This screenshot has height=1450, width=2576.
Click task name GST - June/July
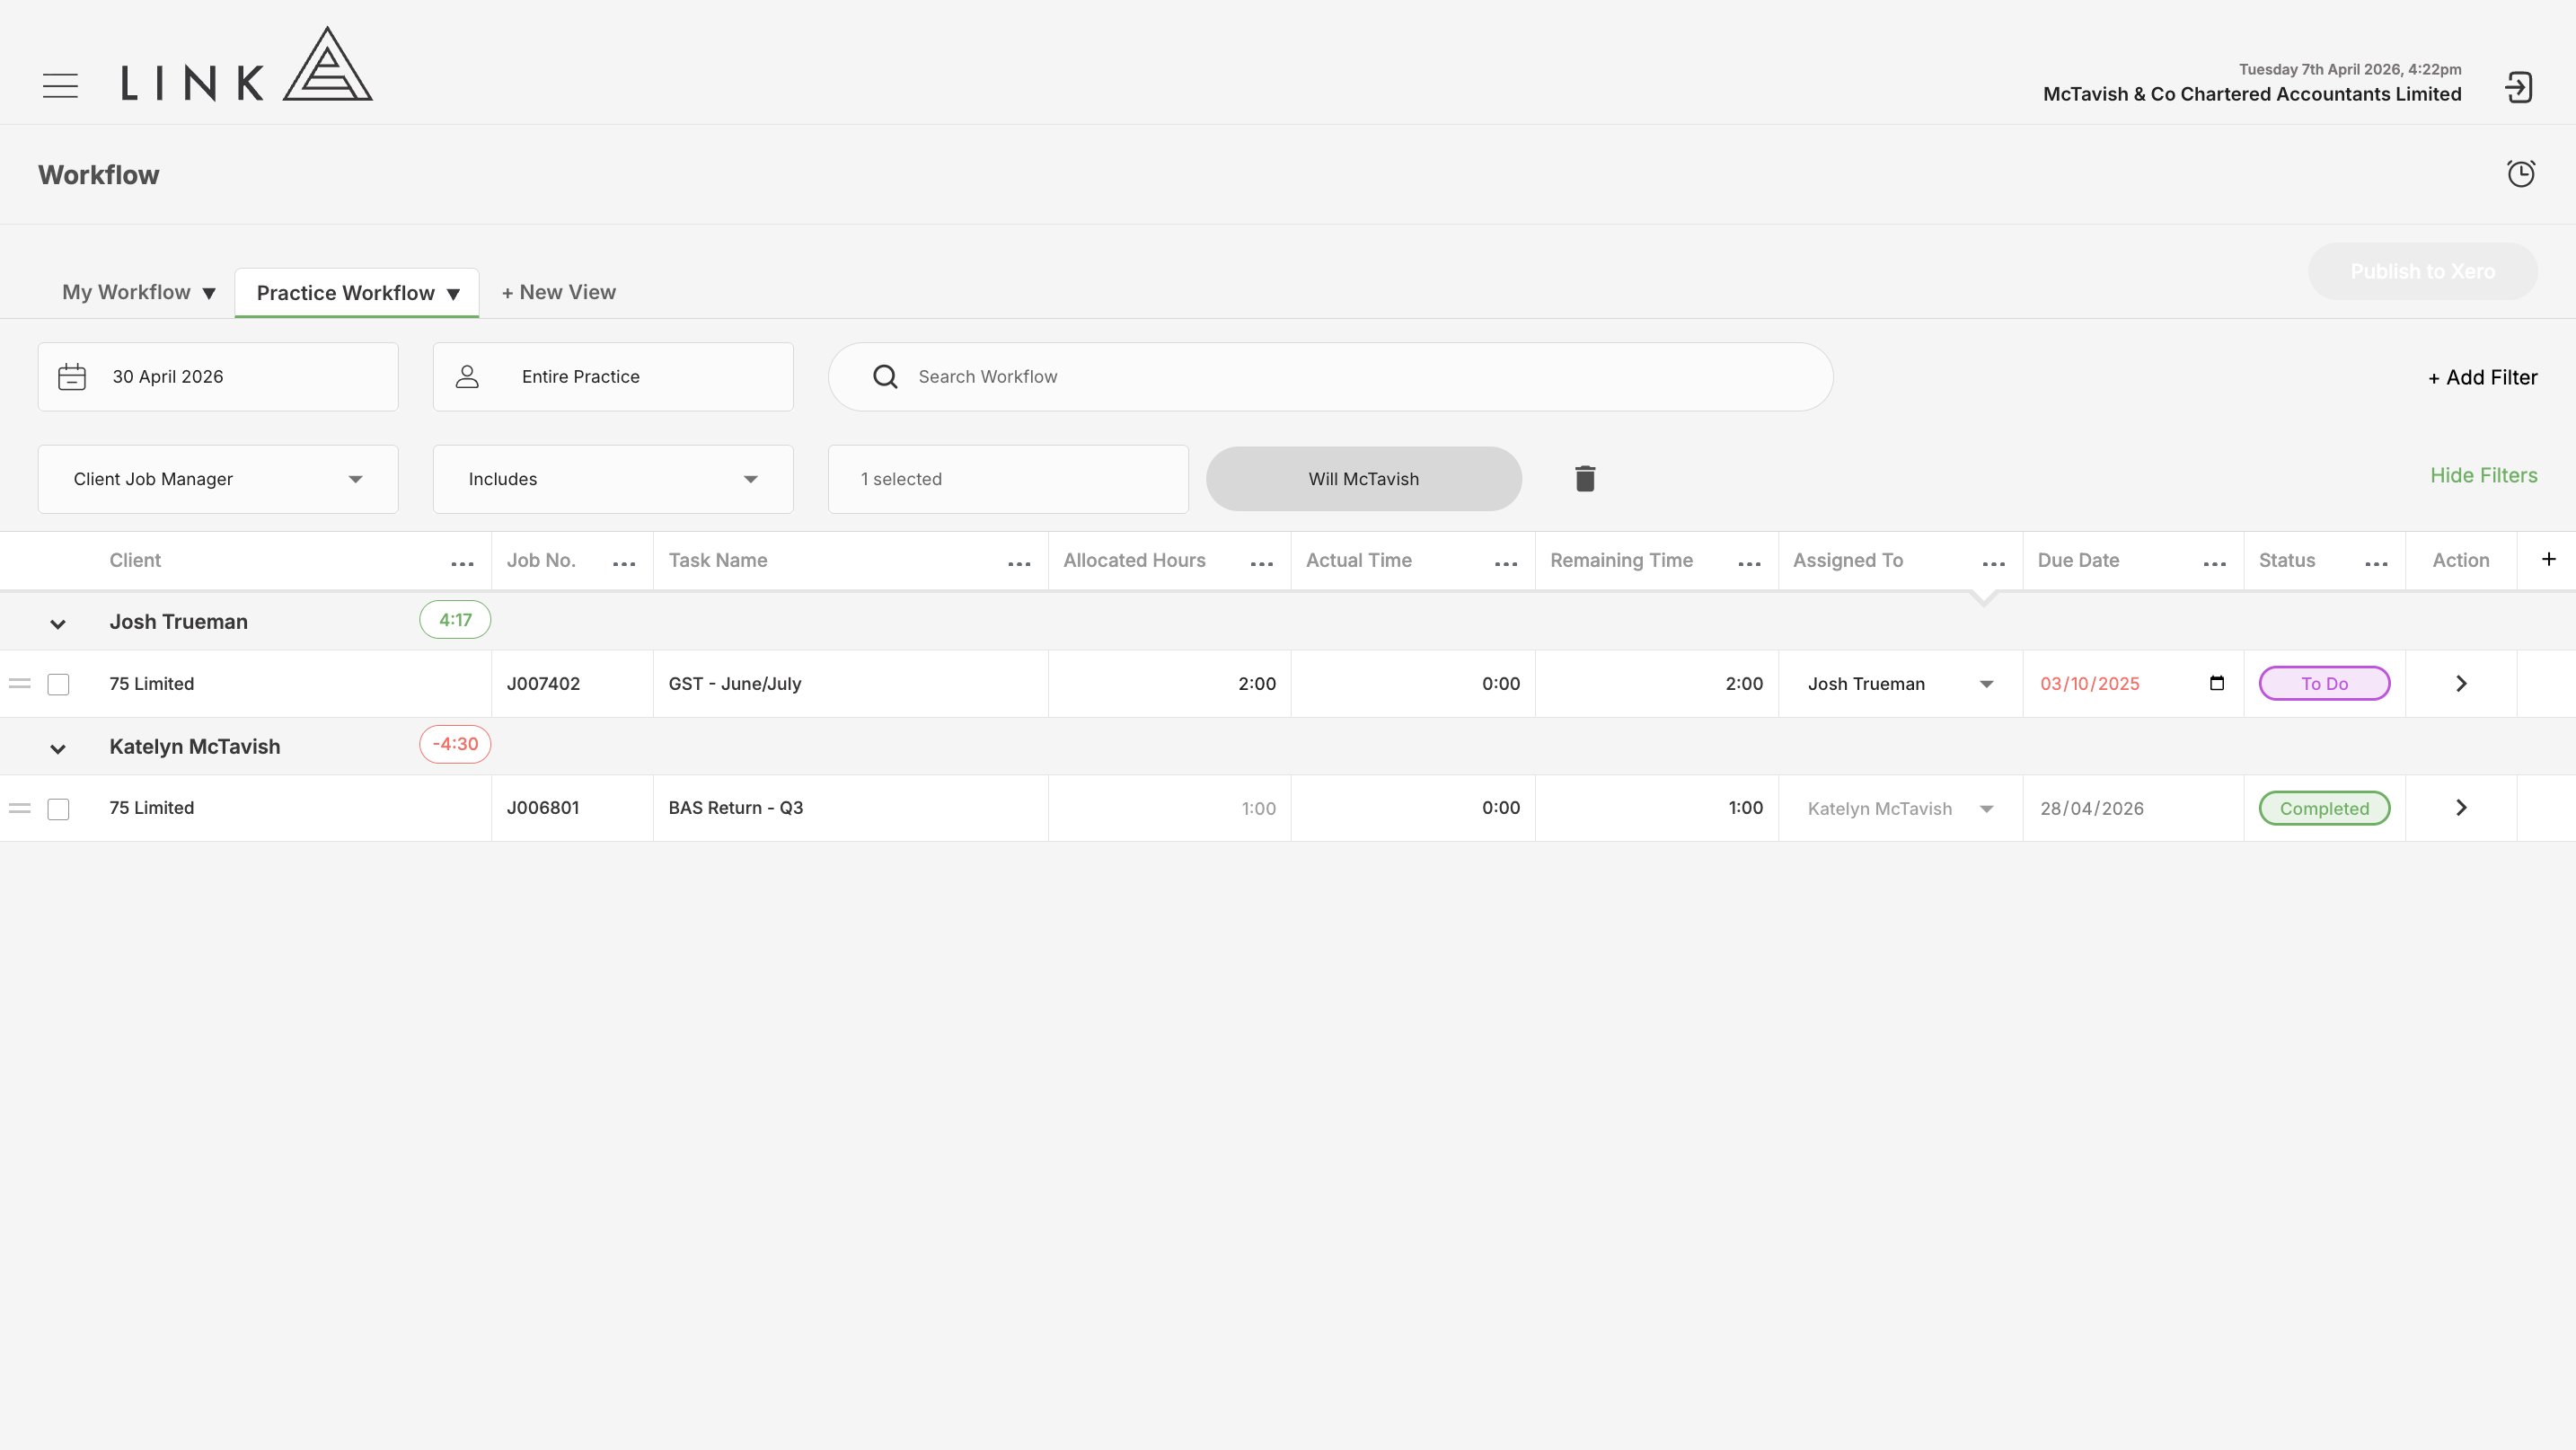(735, 684)
